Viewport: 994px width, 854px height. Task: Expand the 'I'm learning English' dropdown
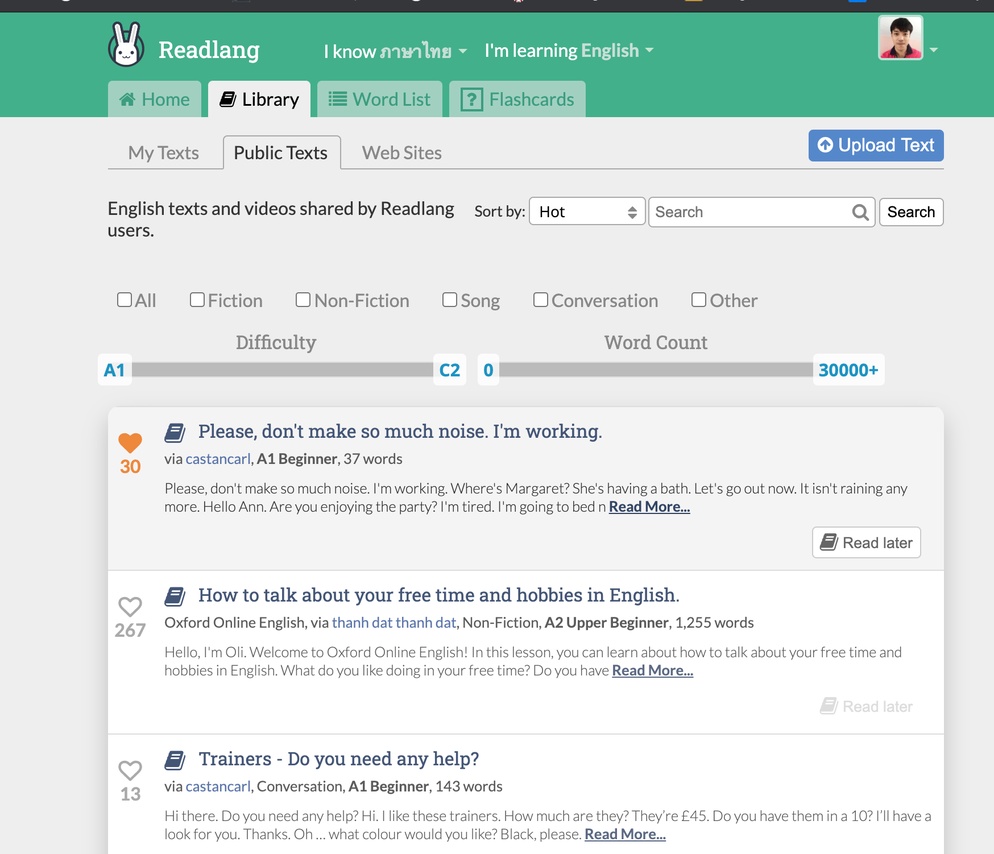pyautogui.click(x=569, y=51)
